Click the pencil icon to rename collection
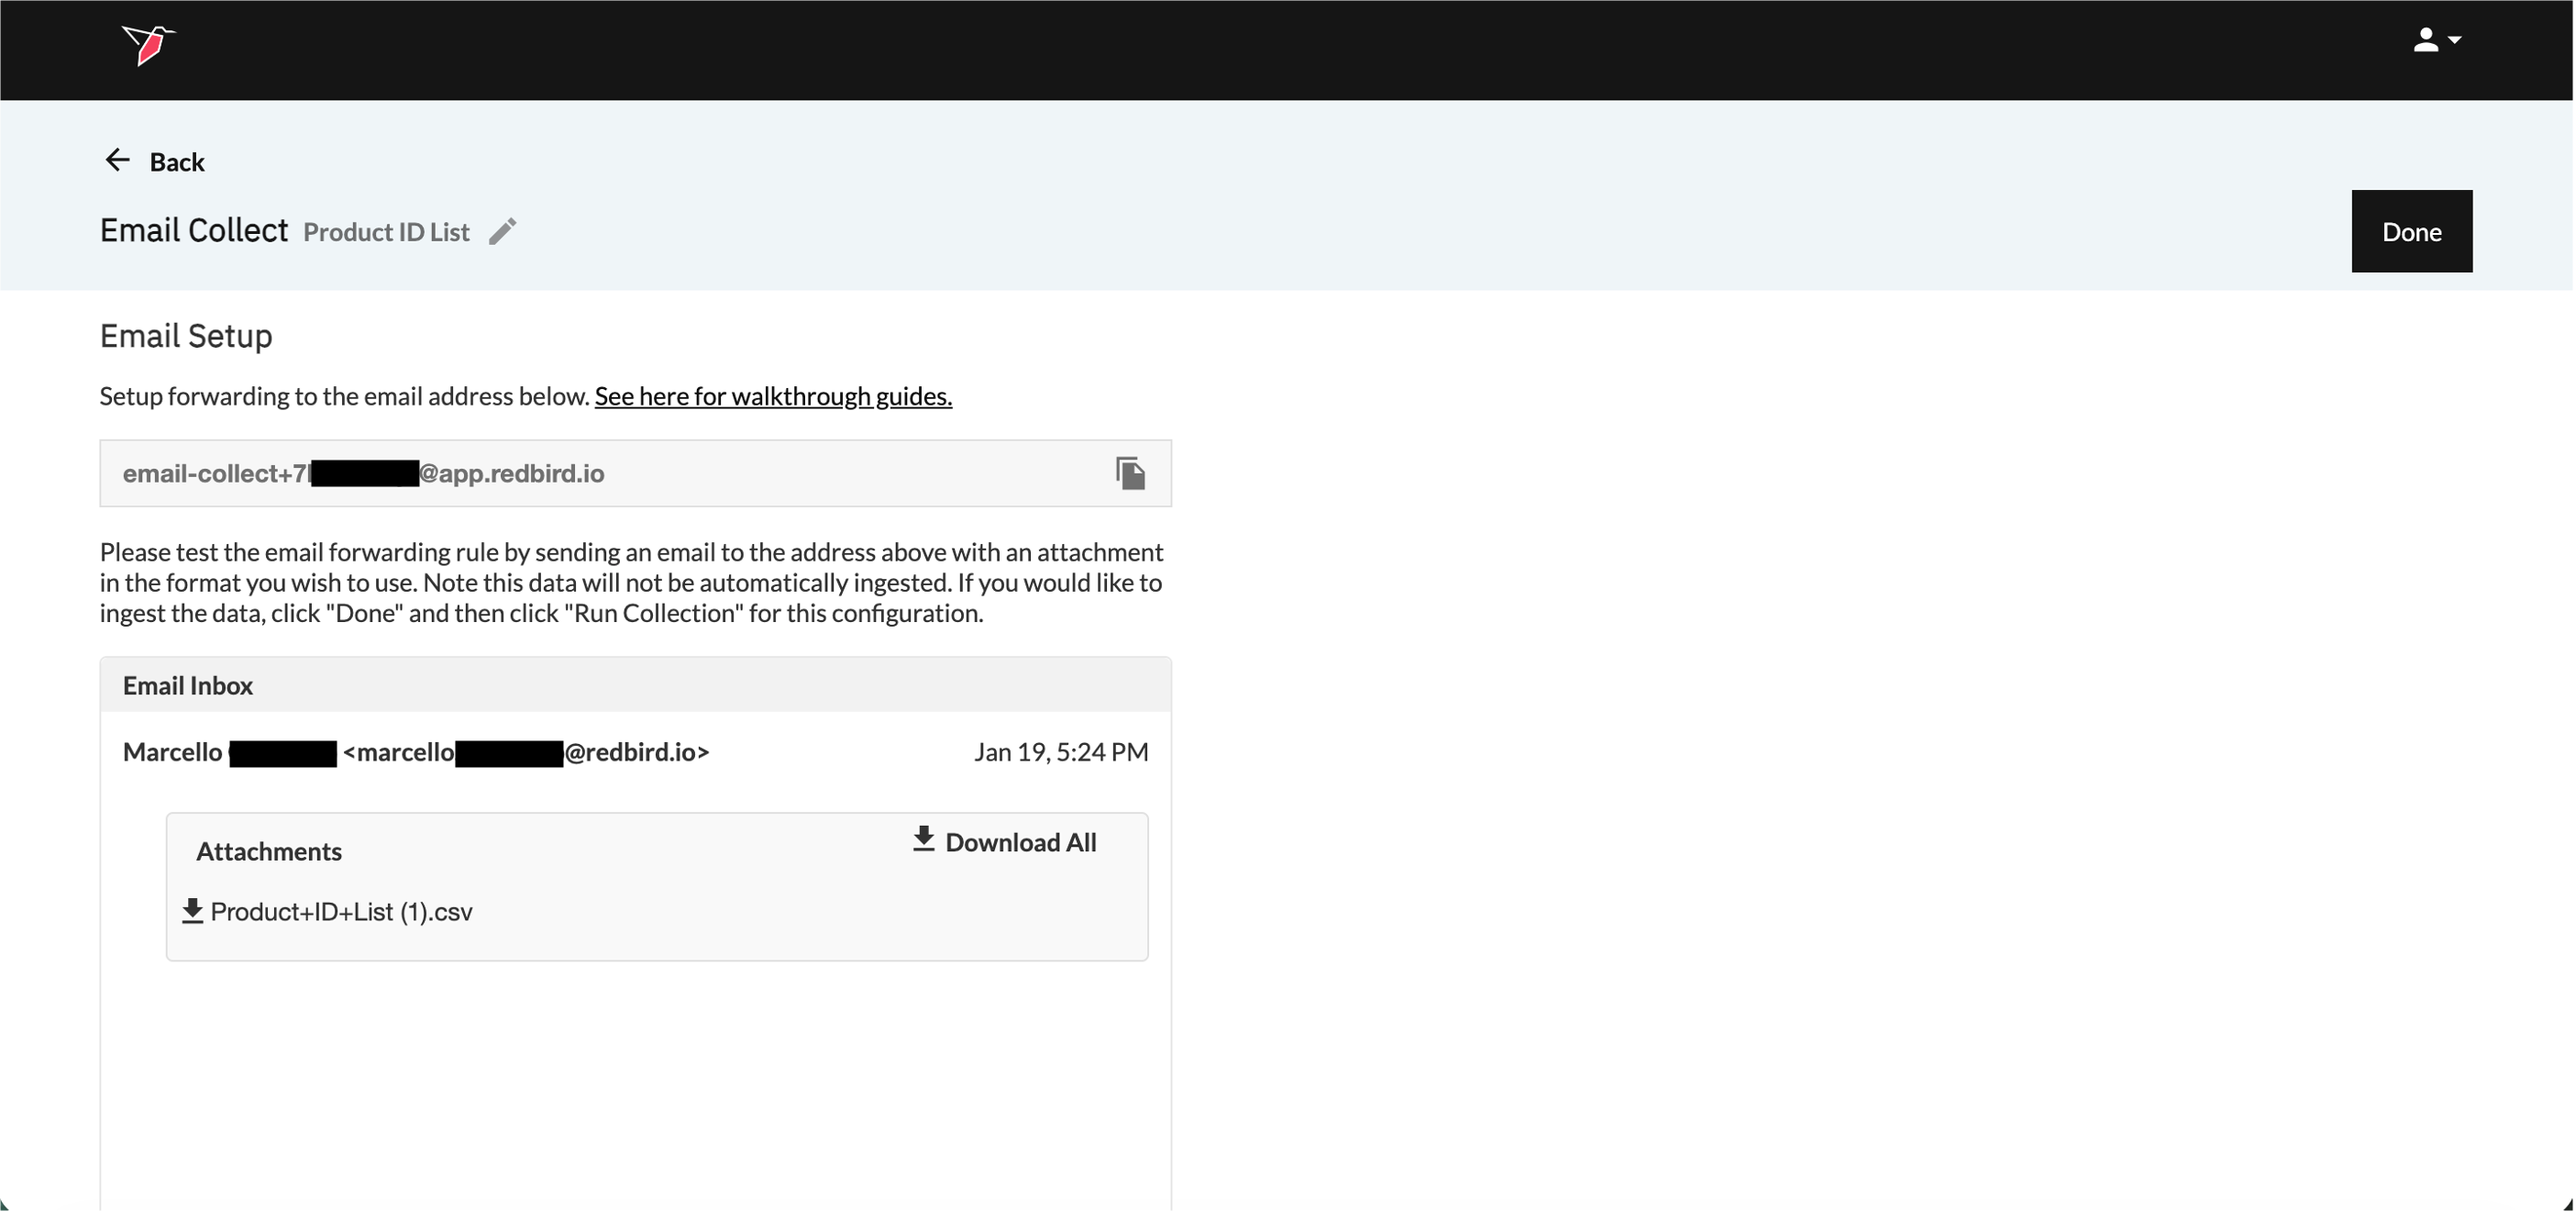 tap(502, 231)
